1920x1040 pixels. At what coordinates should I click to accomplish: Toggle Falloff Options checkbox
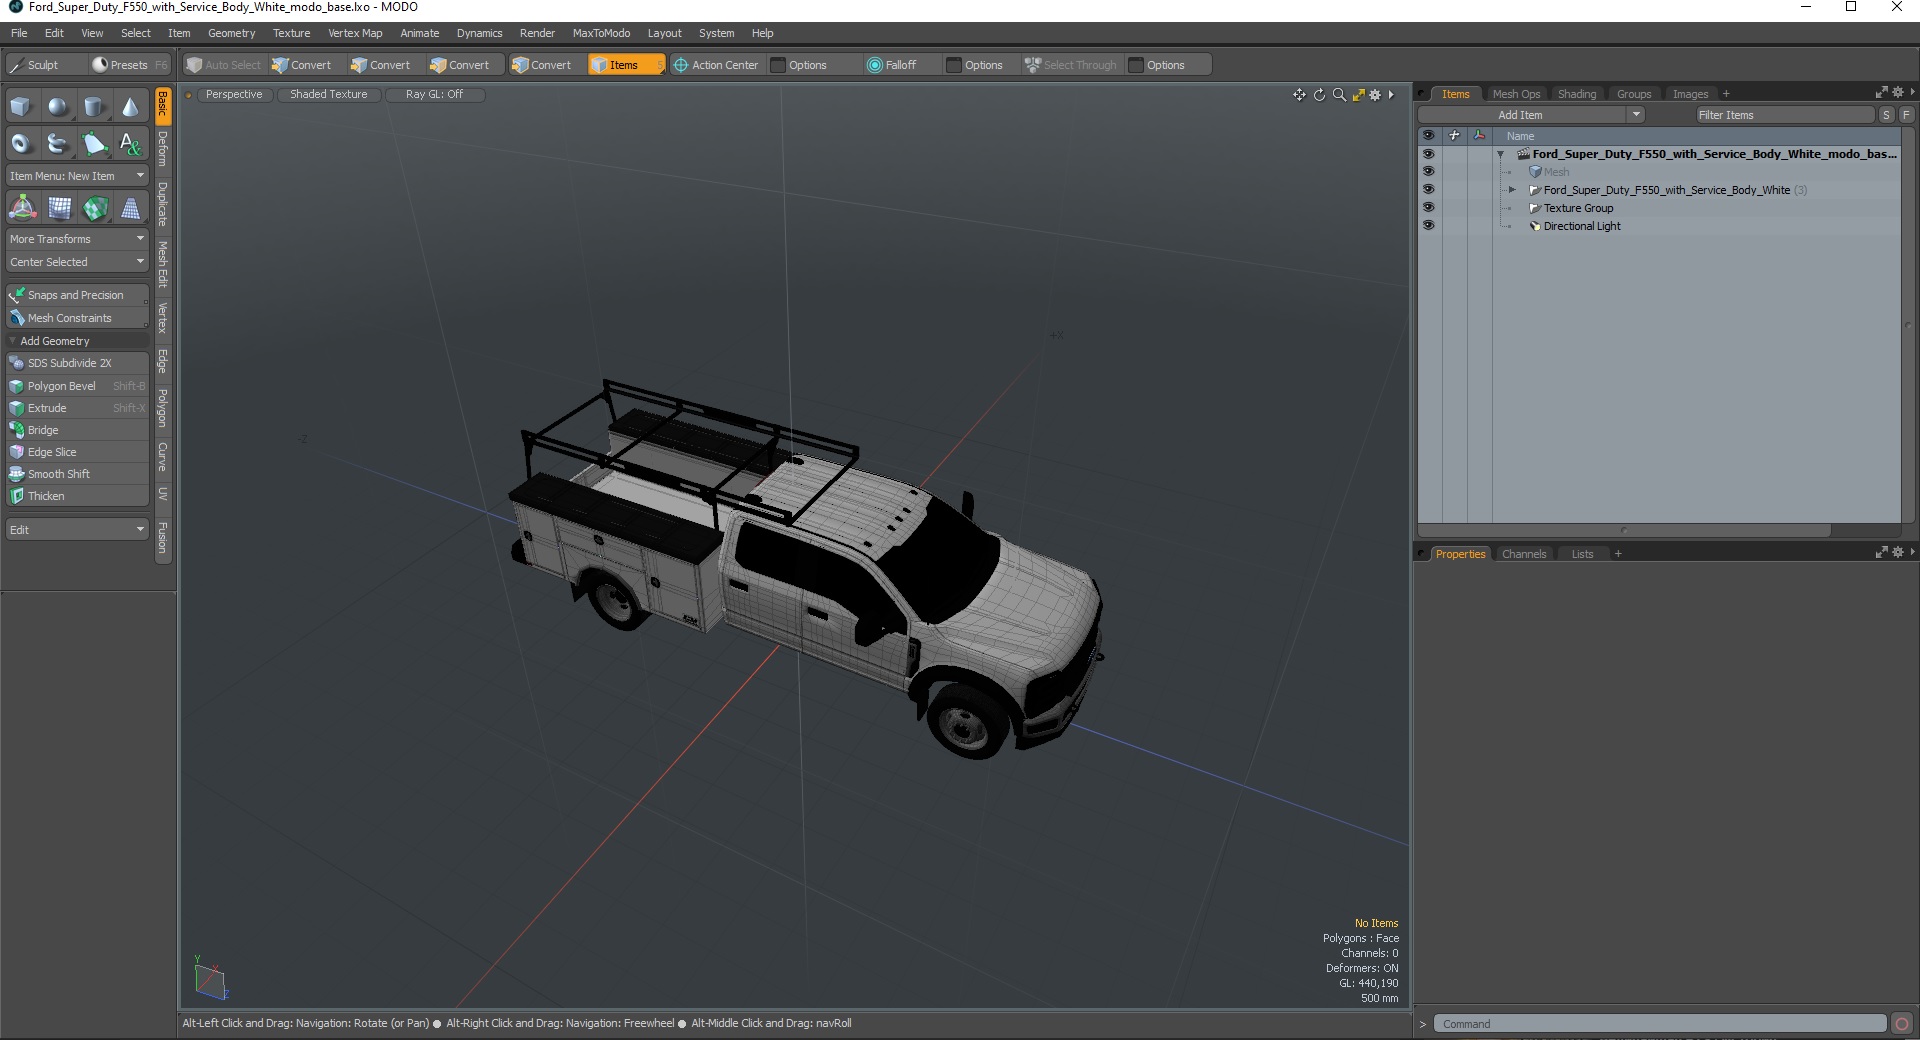954,65
